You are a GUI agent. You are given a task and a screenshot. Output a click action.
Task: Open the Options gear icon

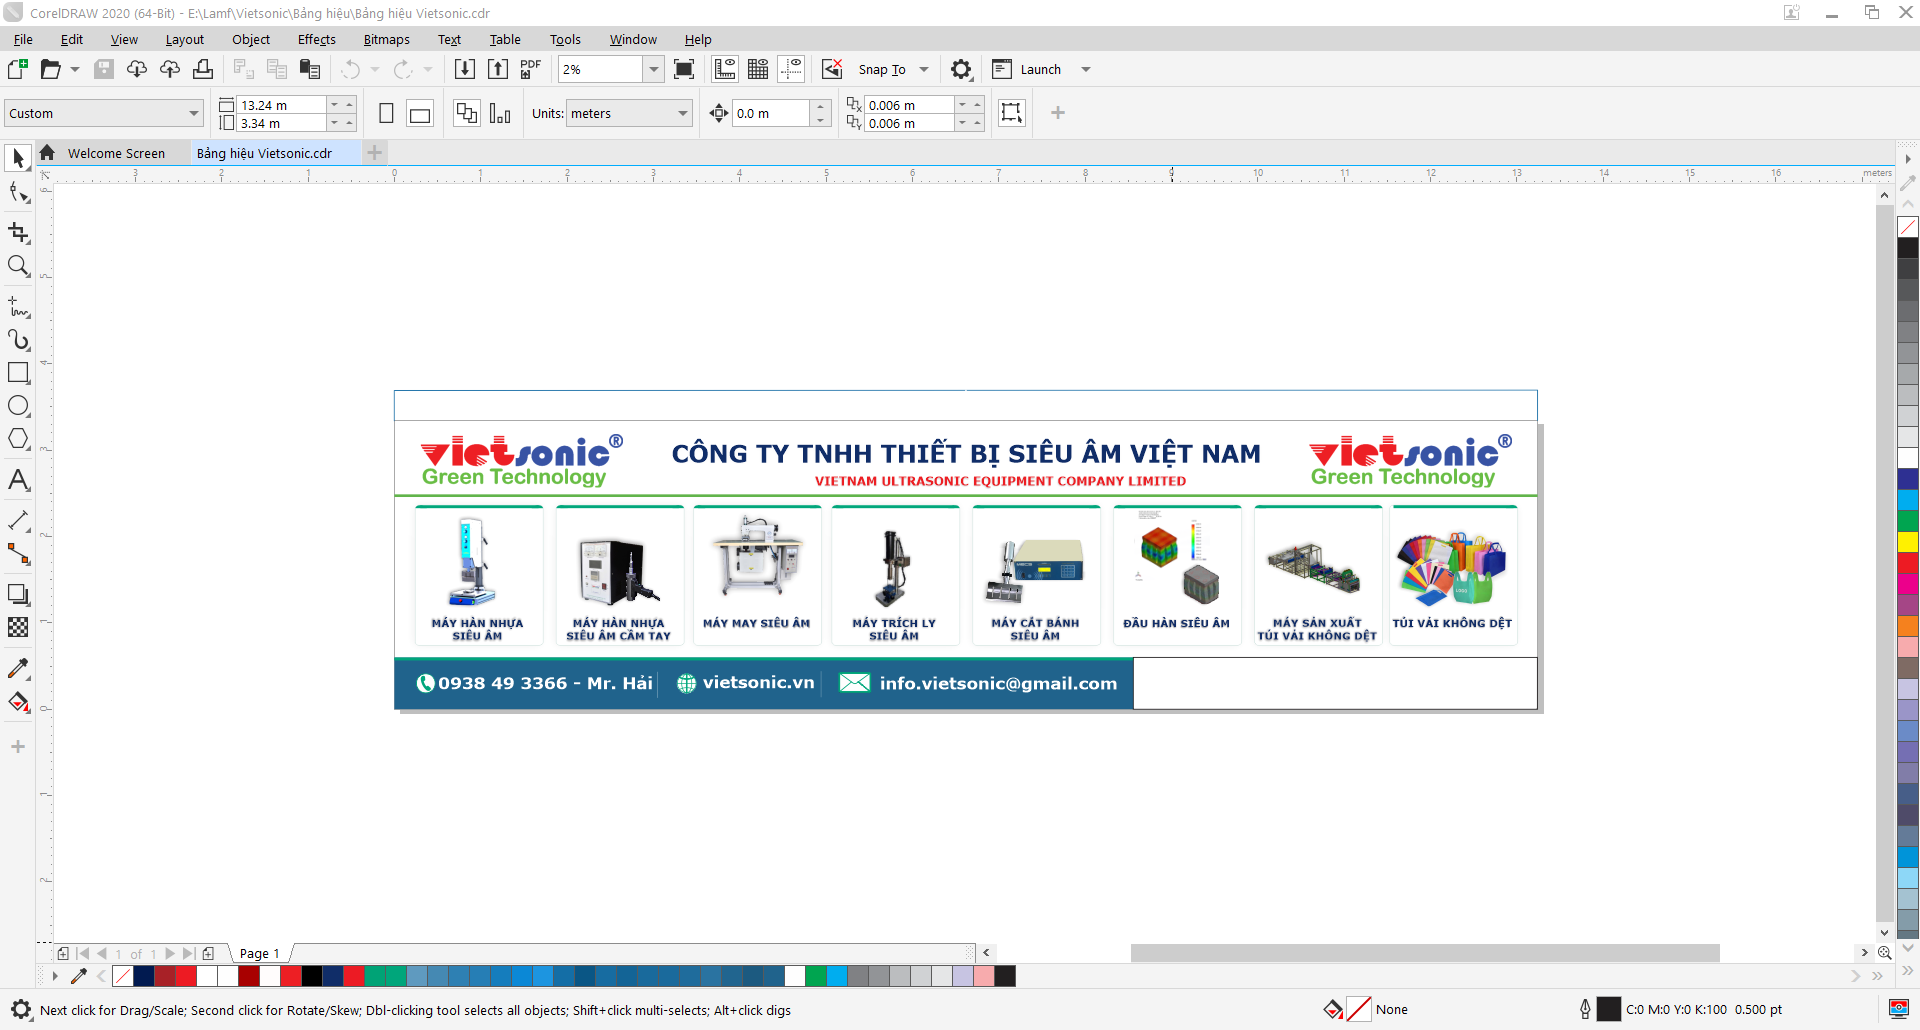pyautogui.click(x=961, y=69)
